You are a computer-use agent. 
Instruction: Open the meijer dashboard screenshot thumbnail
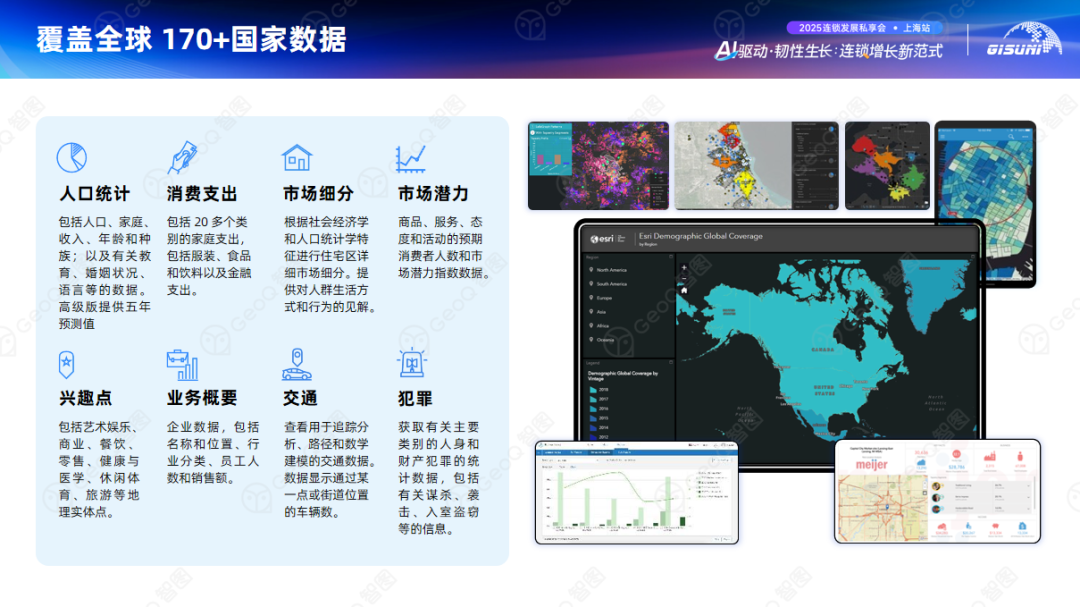(x=937, y=492)
